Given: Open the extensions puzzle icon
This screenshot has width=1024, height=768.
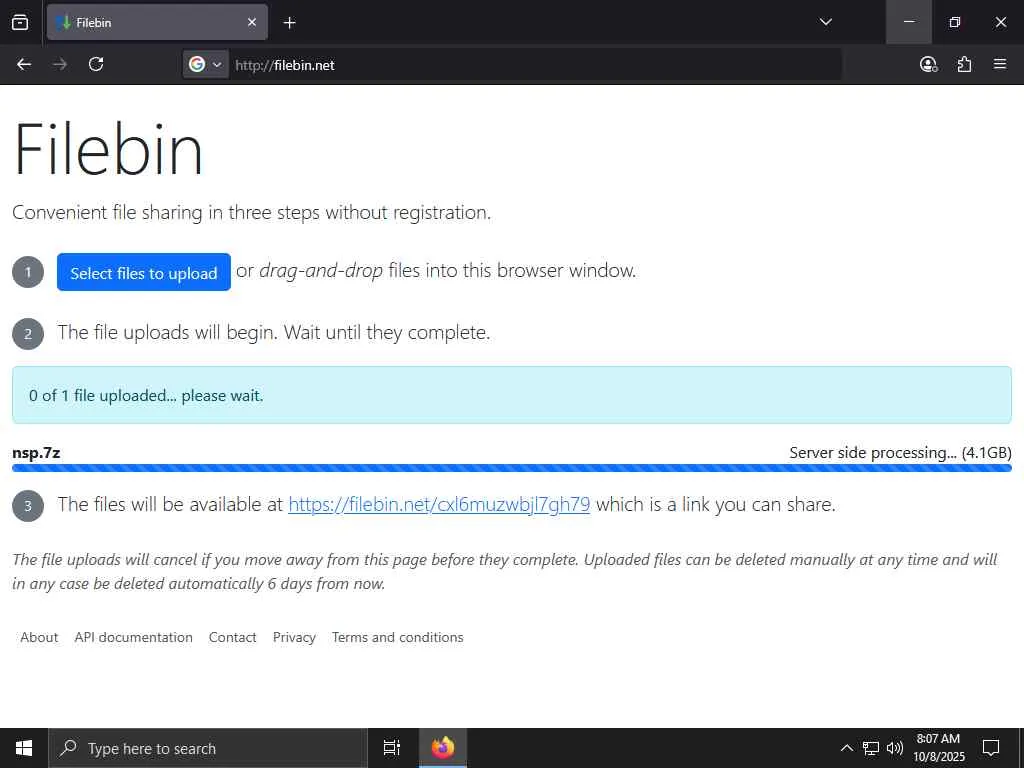Looking at the screenshot, I should tap(964, 64).
